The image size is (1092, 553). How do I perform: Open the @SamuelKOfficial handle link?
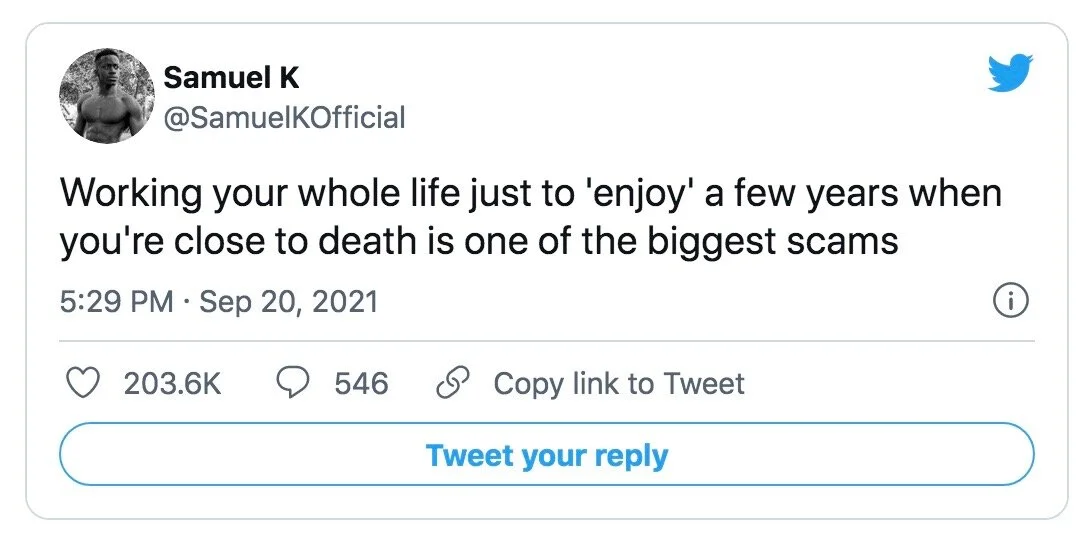click(284, 118)
